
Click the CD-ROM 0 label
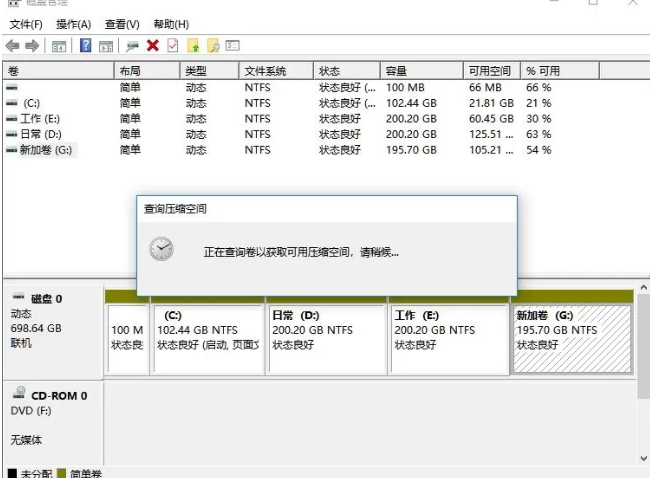(x=59, y=396)
